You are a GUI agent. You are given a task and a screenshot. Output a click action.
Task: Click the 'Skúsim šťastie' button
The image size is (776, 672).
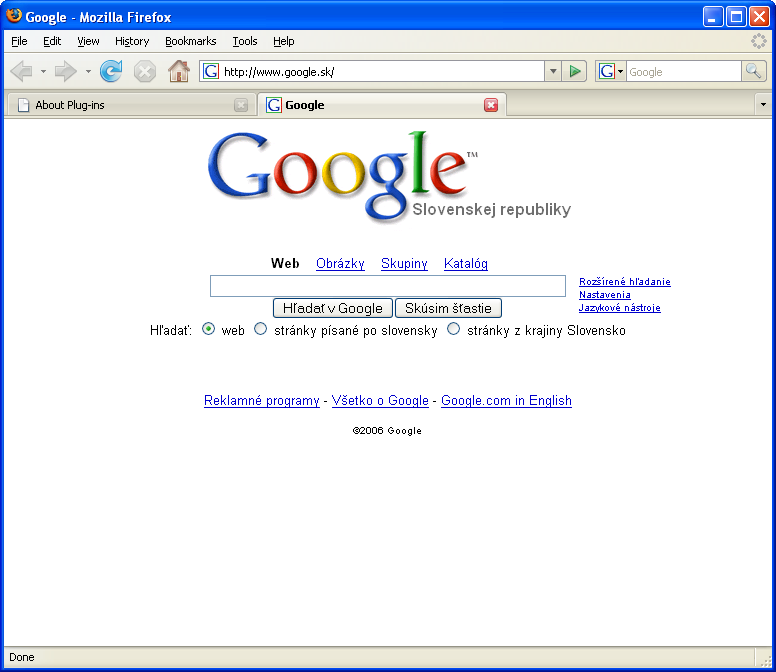448,308
